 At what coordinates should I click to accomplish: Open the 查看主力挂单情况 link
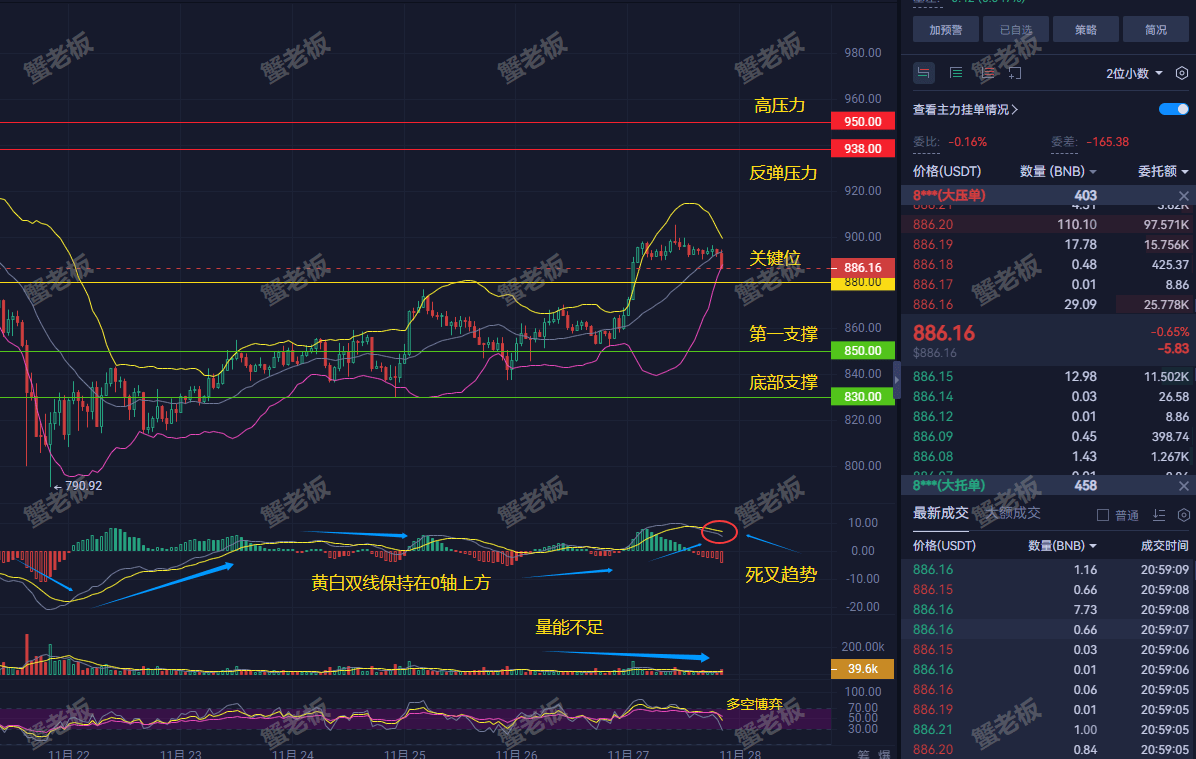point(965,110)
